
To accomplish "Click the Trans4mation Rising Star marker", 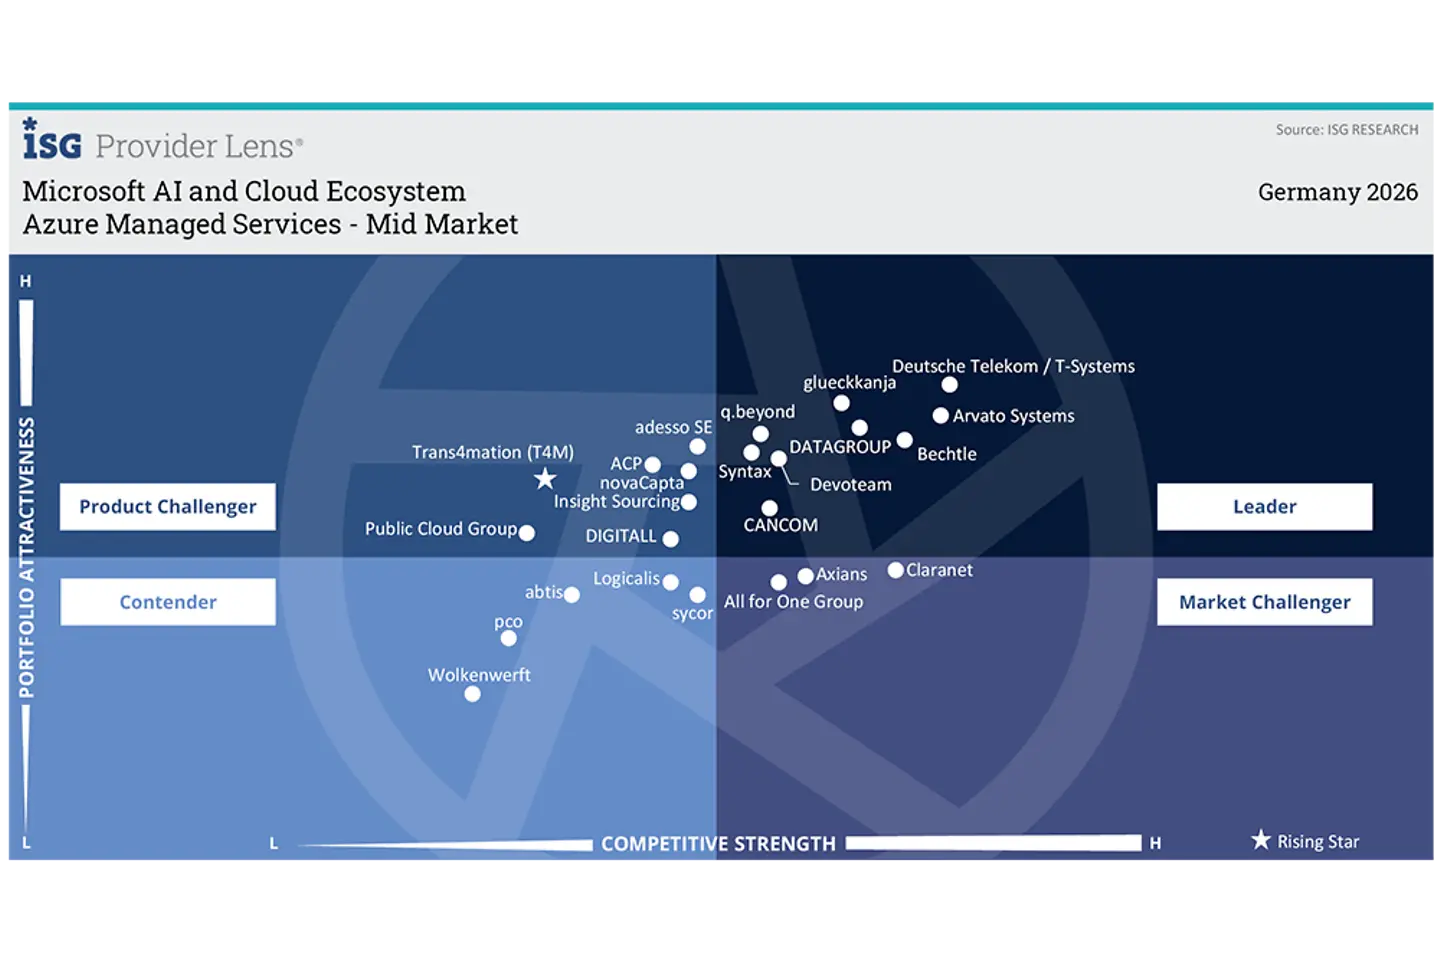I will coord(545,479).
